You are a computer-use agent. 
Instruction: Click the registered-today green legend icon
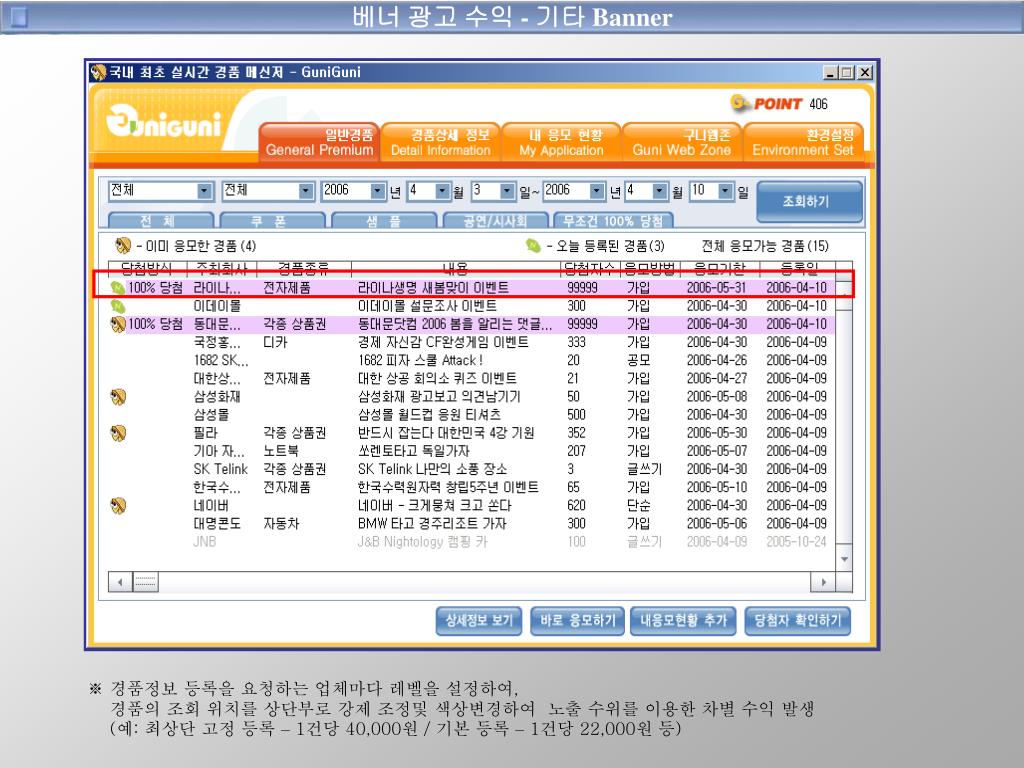coord(533,246)
